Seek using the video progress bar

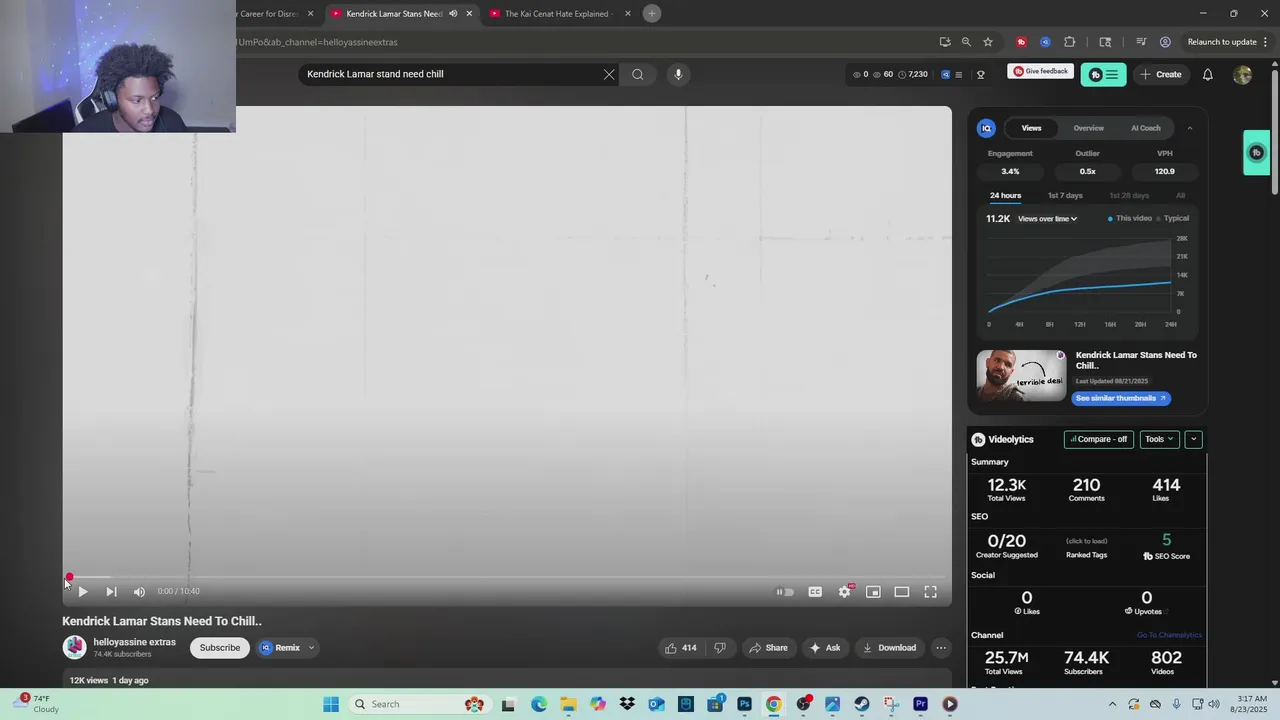(x=507, y=578)
